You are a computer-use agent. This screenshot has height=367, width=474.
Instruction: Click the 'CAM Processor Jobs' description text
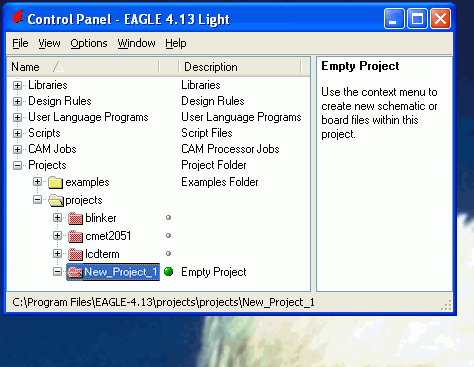click(230, 149)
